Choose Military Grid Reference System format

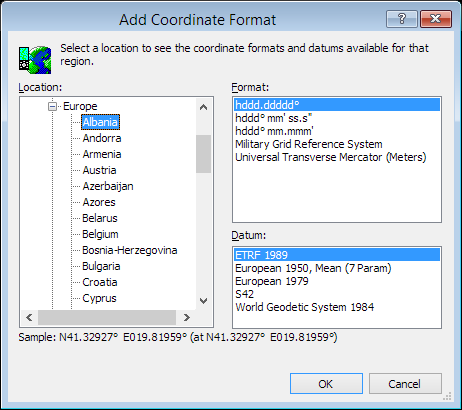tap(337, 144)
